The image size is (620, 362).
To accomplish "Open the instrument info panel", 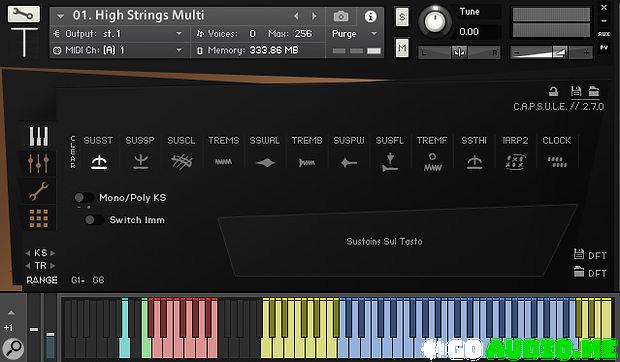I will [370, 16].
